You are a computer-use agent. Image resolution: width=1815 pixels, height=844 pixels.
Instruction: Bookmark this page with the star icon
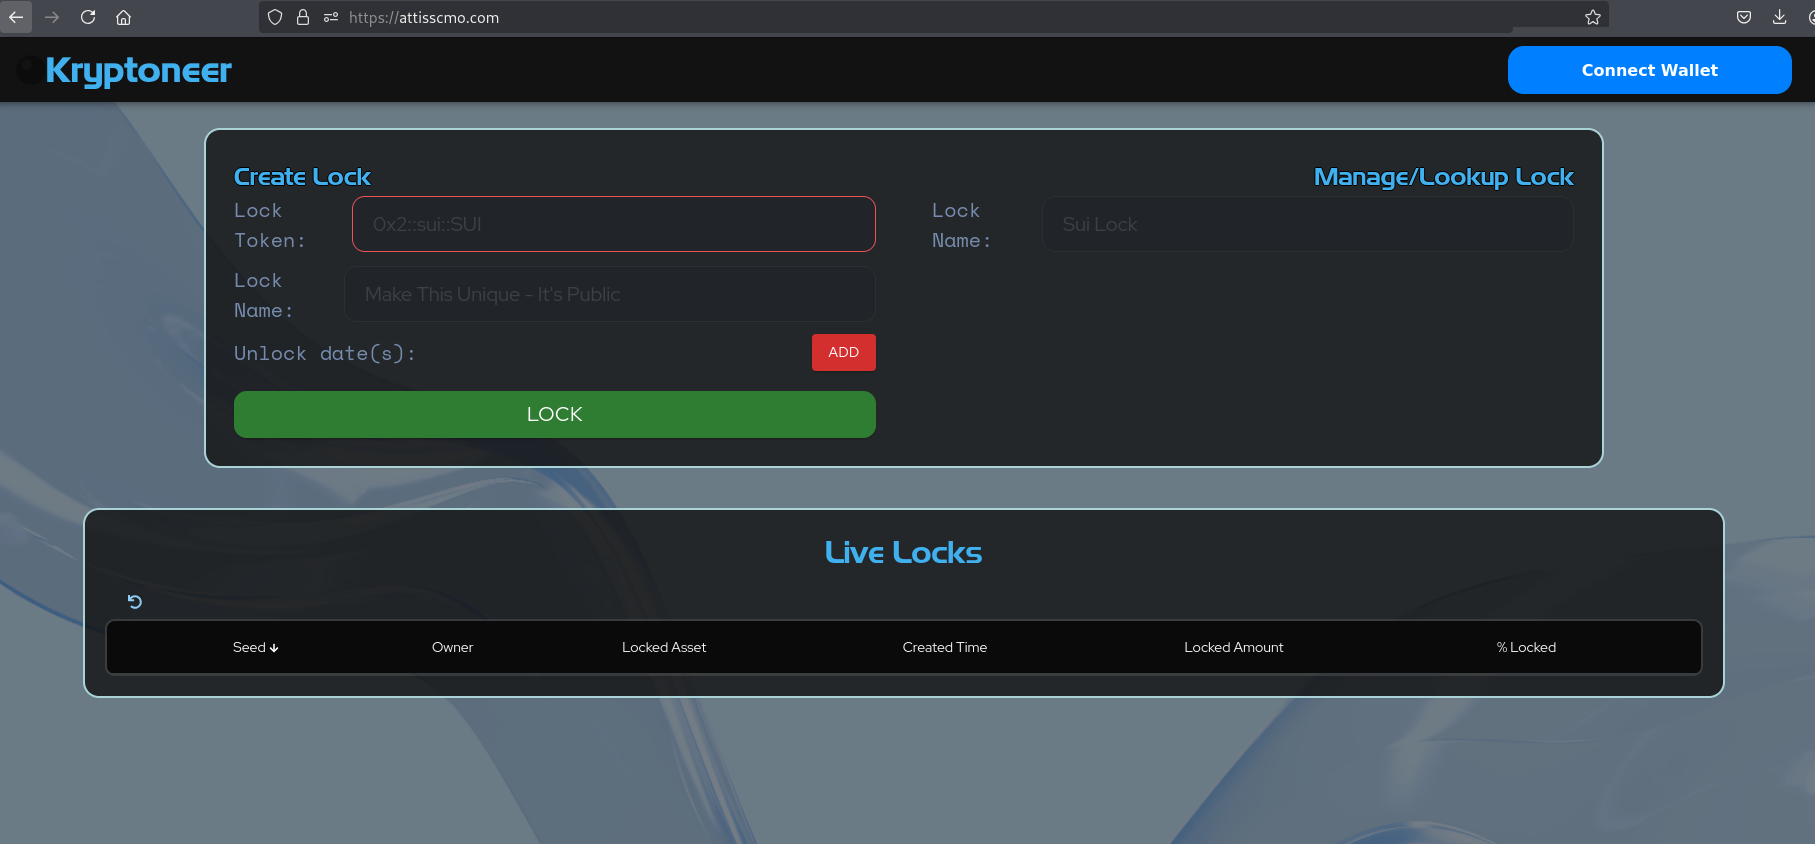tap(1593, 17)
